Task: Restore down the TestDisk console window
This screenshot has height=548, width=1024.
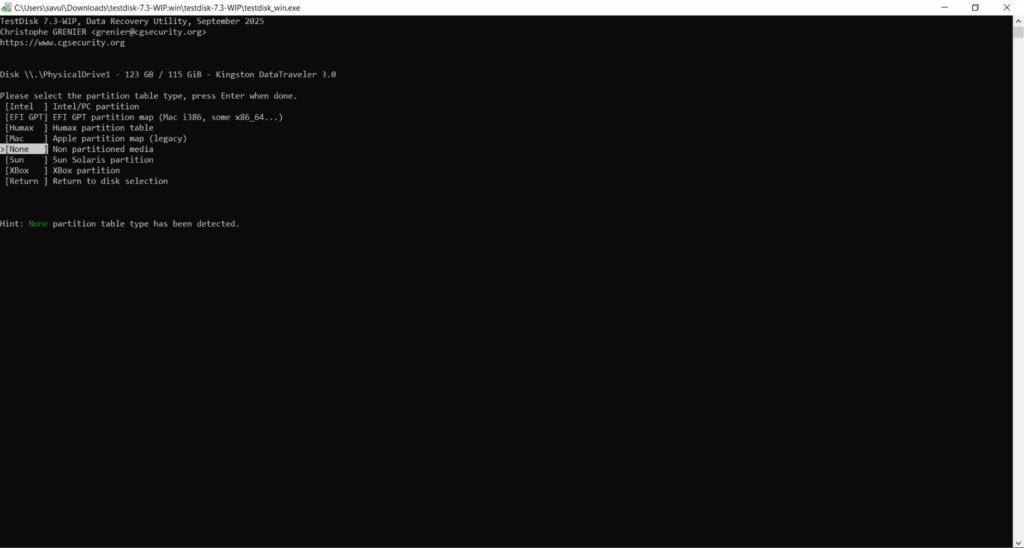Action: coord(975,7)
